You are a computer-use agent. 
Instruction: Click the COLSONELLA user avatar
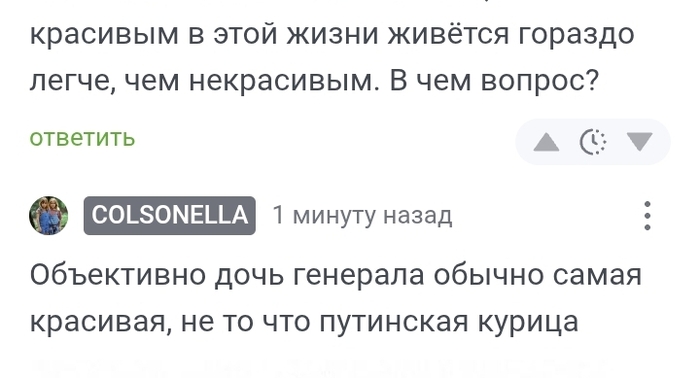click(x=49, y=215)
